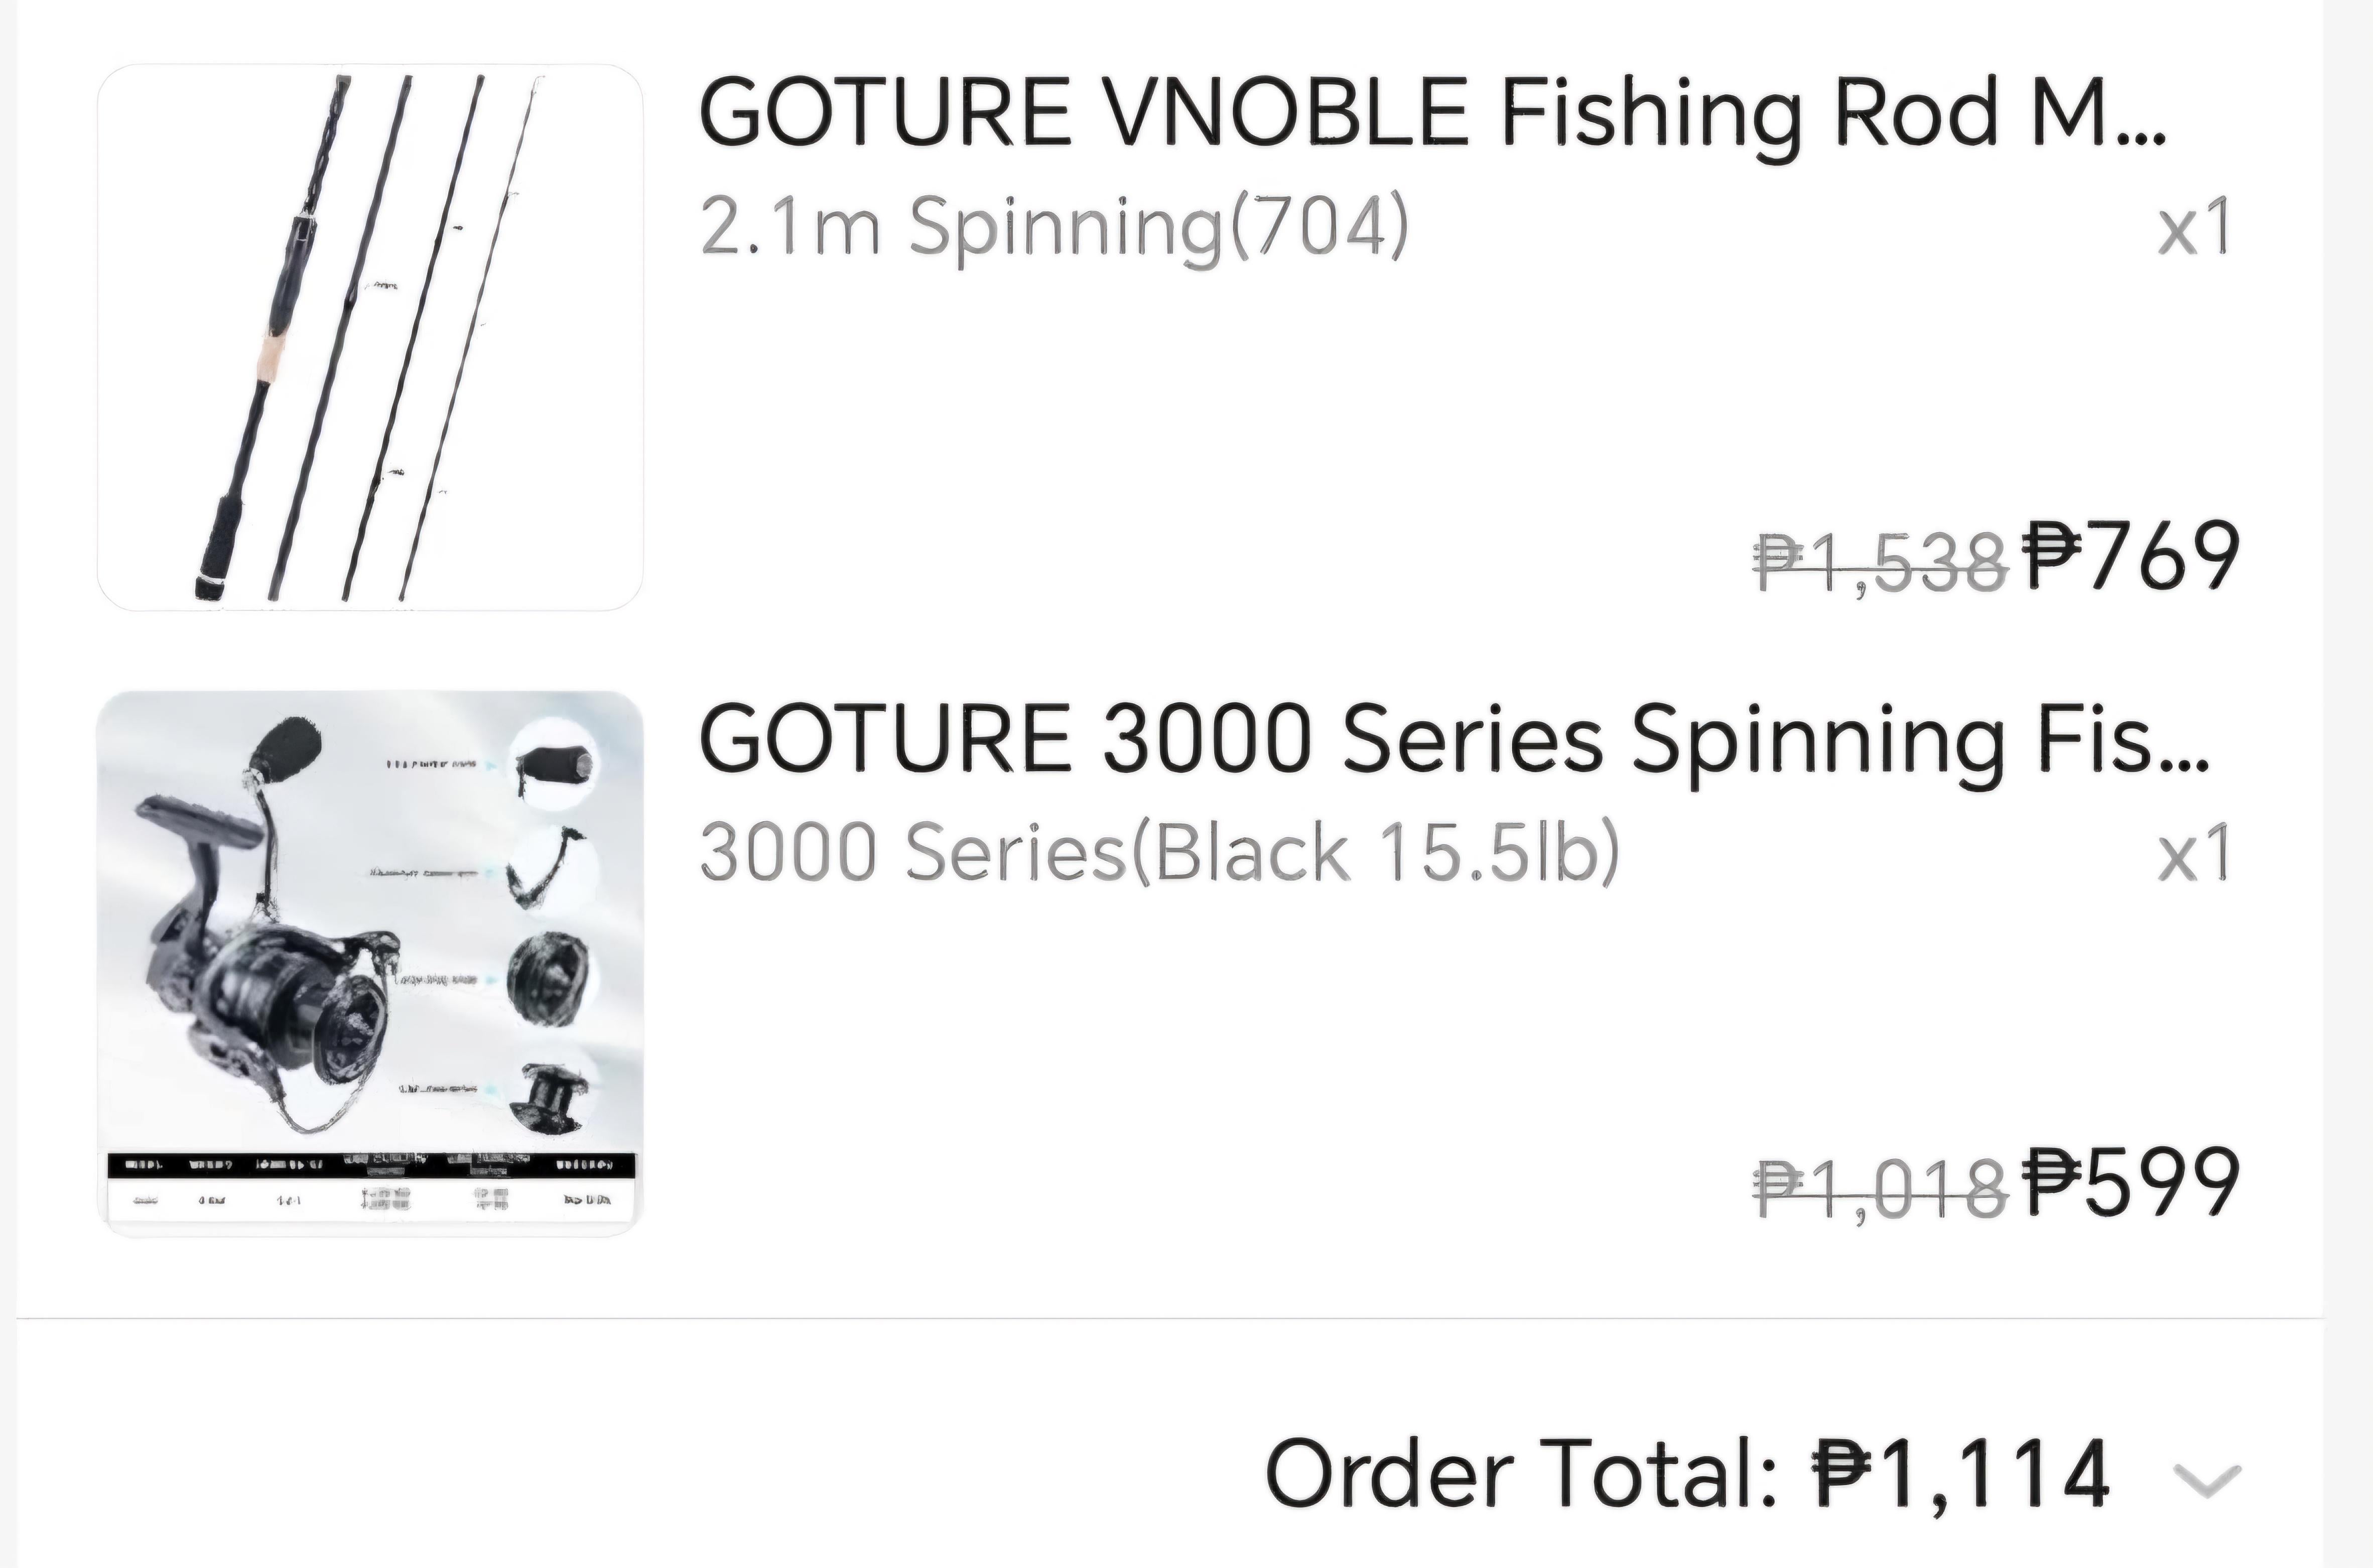Click the GOTURE 3000 Series Spinning title
This screenshot has width=2373, height=1568.
tap(1453, 740)
